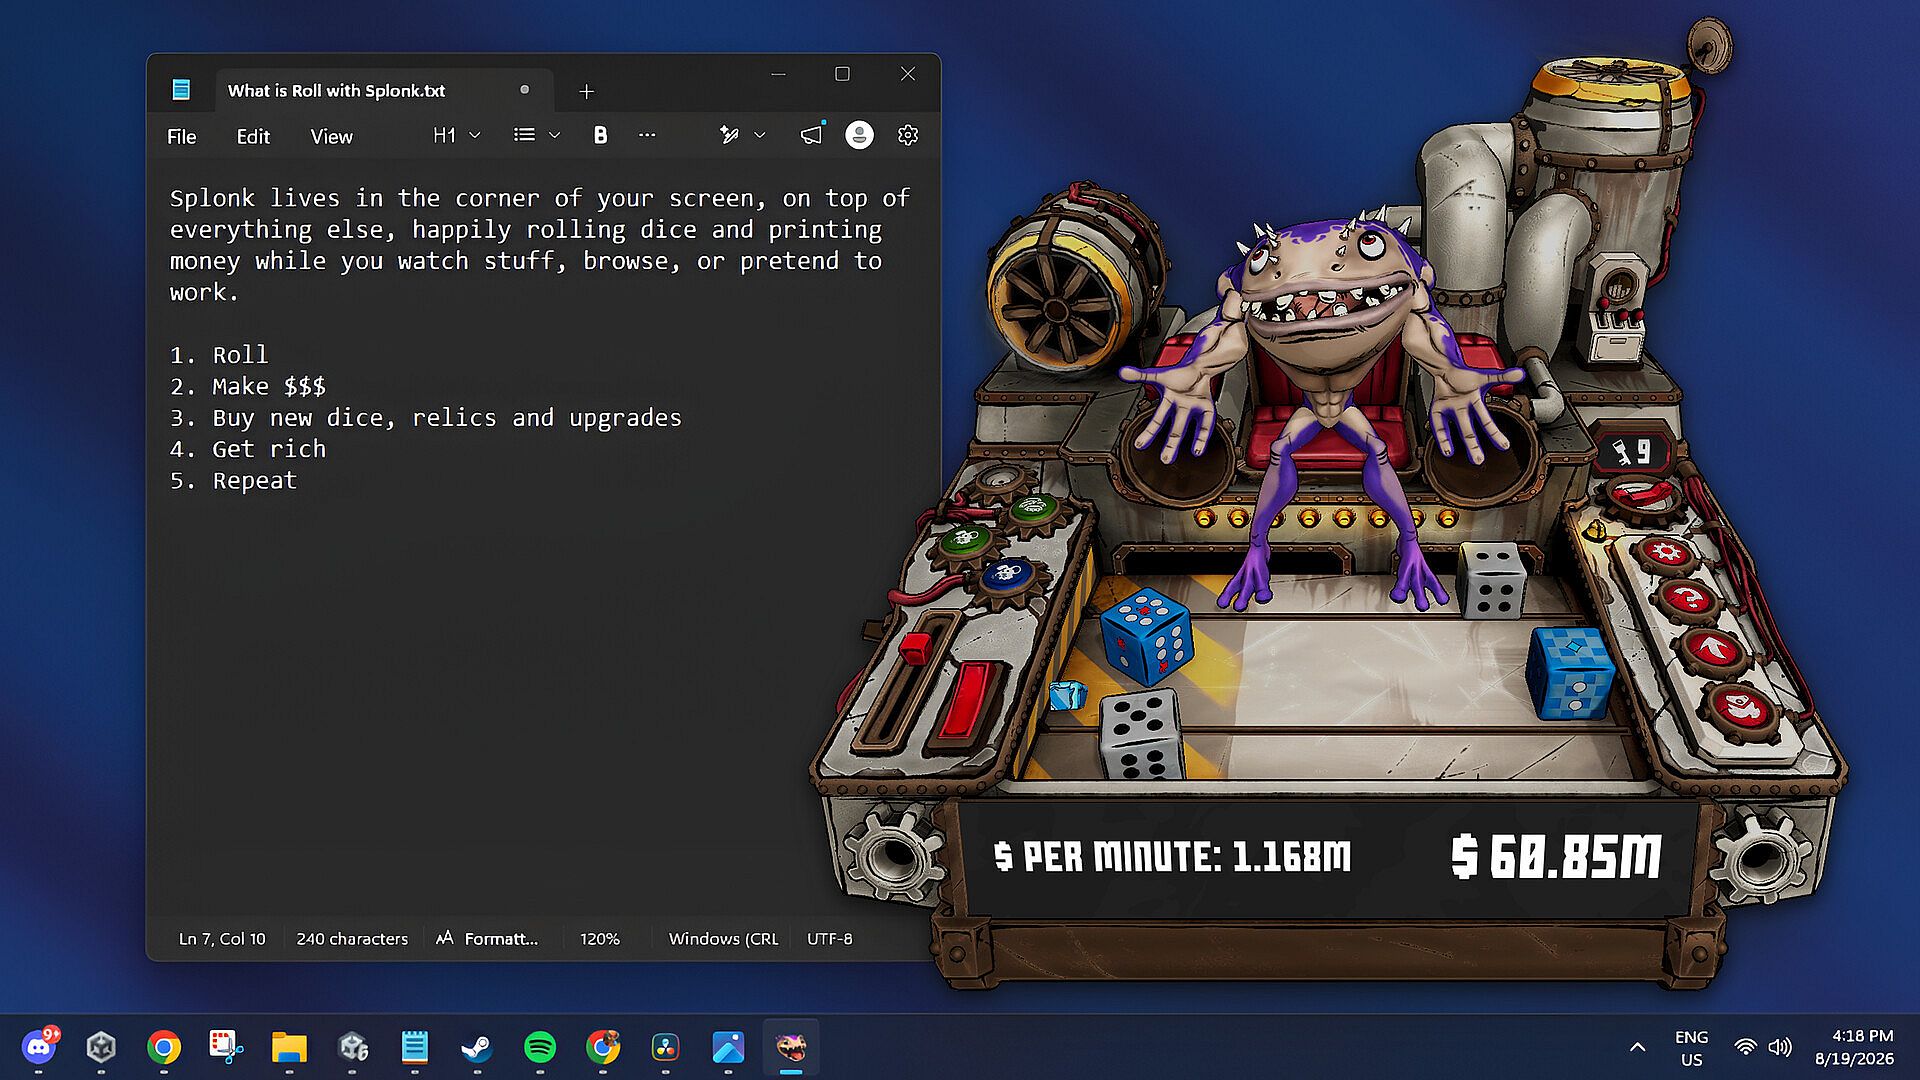The width and height of the screenshot is (1920, 1080).
Task: Open the View menu
Action: point(331,136)
